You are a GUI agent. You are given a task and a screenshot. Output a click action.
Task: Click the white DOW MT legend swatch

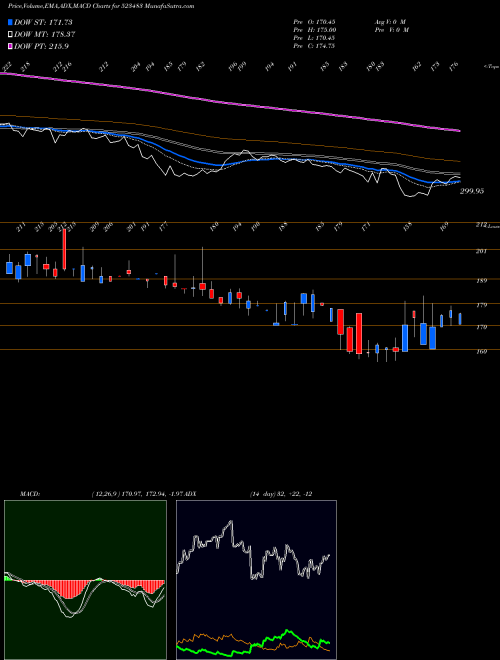click(x=11, y=35)
